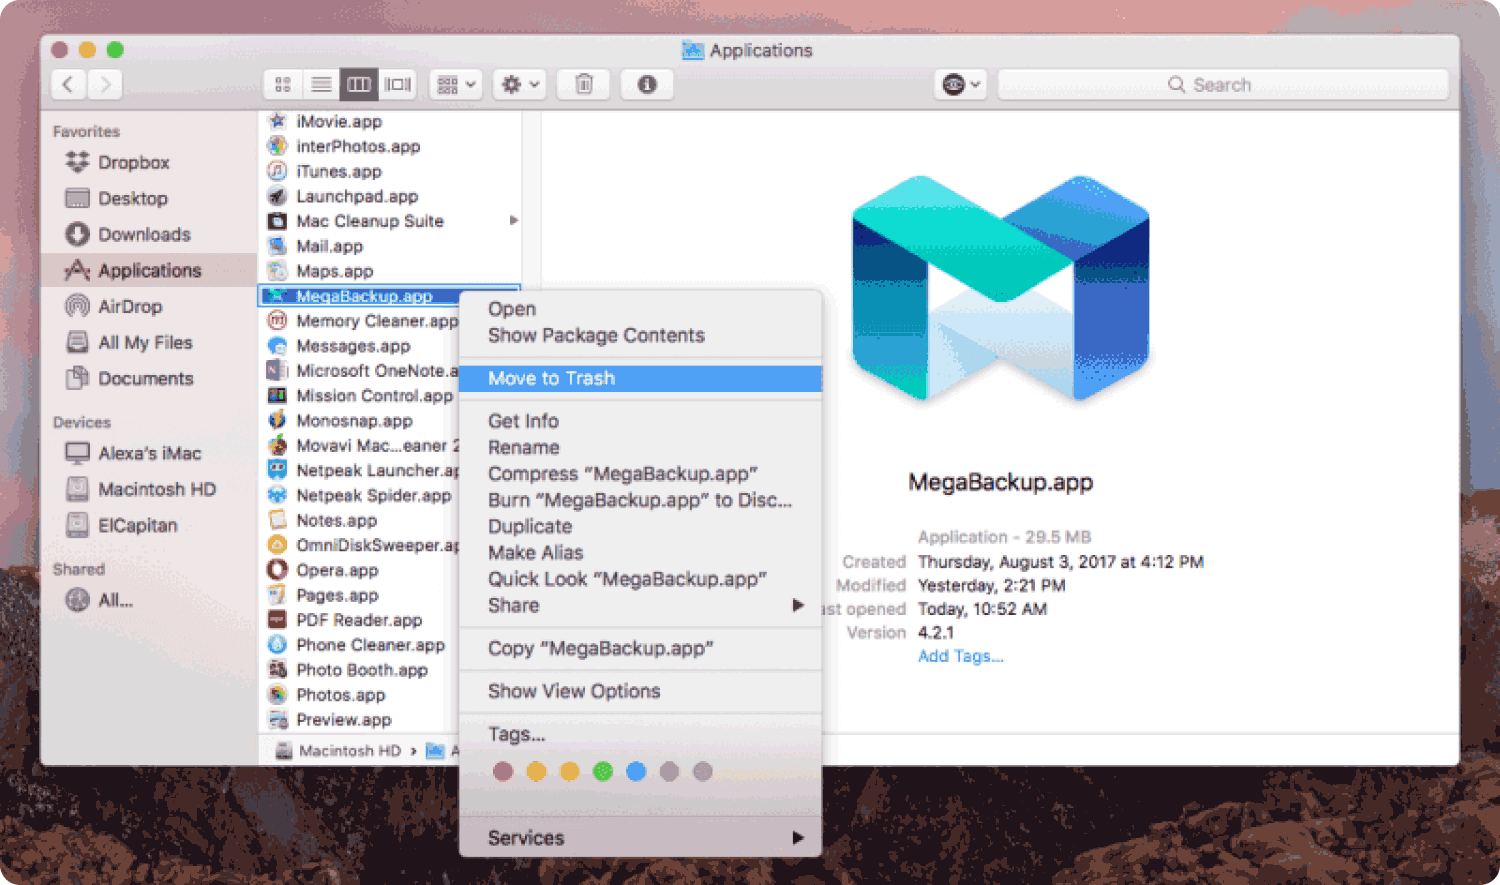Select iMovie.app in the list
This screenshot has height=885, width=1500.
(338, 121)
